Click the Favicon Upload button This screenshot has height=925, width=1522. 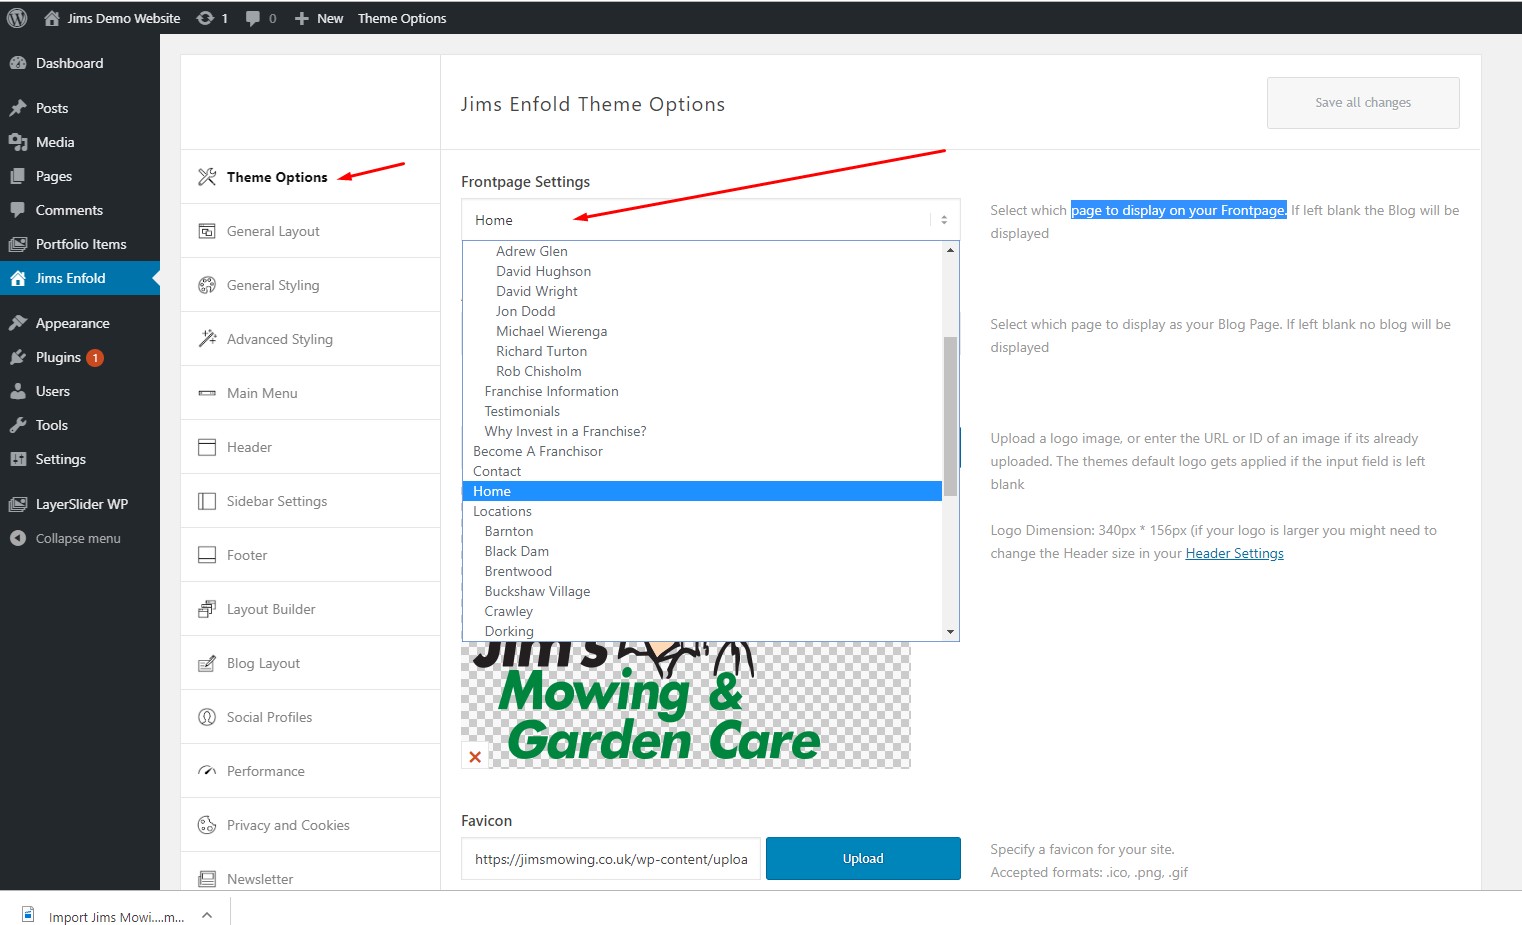[x=863, y=858]
